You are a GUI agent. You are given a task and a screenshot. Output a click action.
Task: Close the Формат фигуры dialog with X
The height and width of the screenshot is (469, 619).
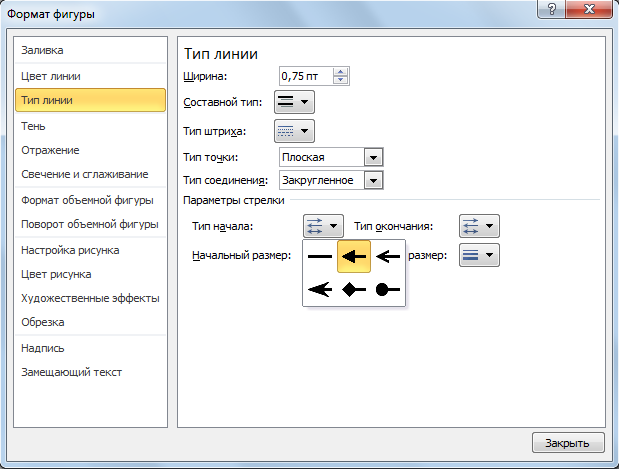tap(589, 9)
